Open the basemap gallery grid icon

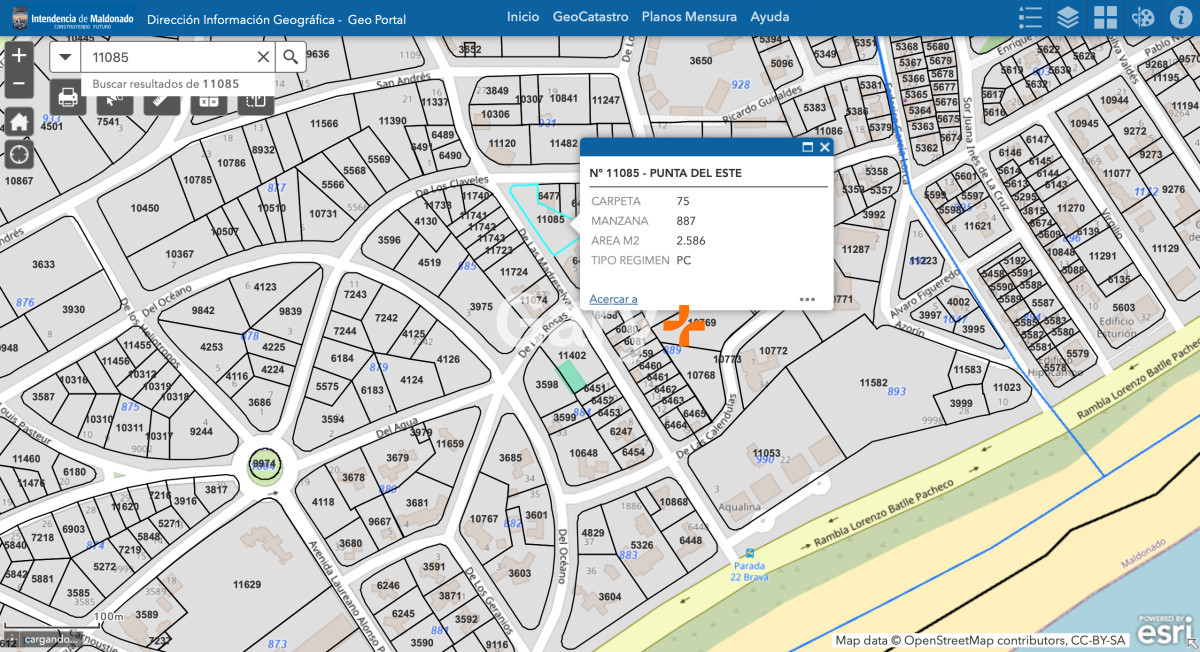pos(1105,18)
